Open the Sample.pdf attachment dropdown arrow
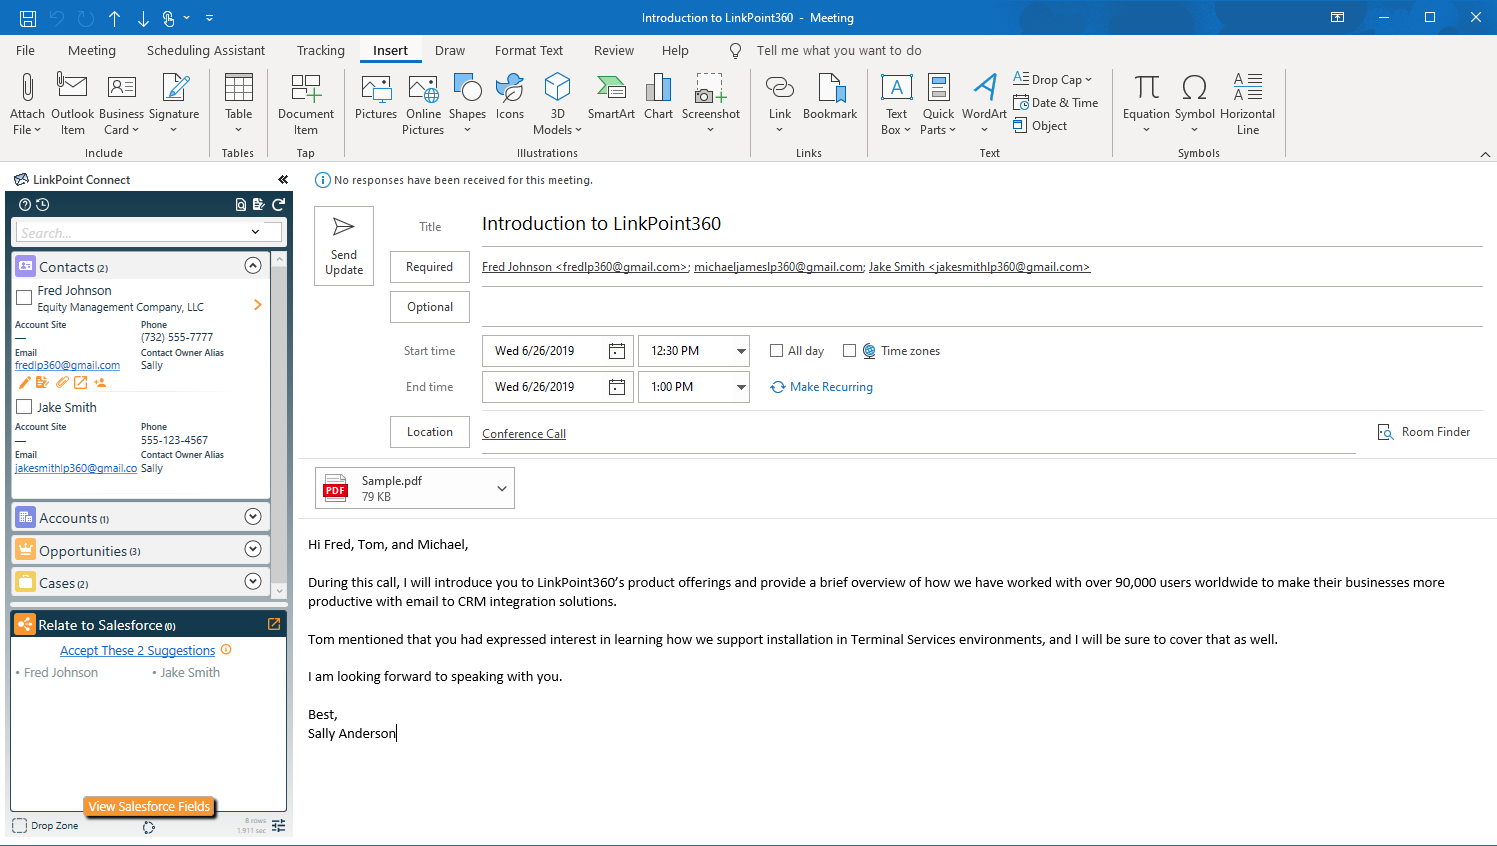 pos(502,488)
